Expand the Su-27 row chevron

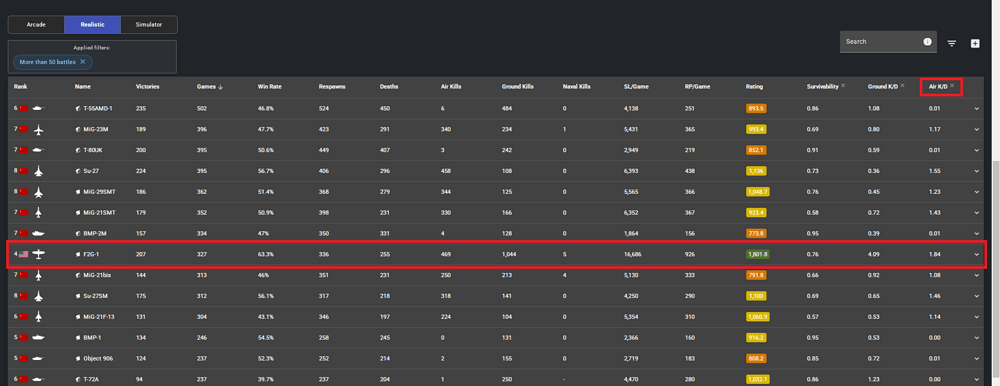(x=976, y=172)
